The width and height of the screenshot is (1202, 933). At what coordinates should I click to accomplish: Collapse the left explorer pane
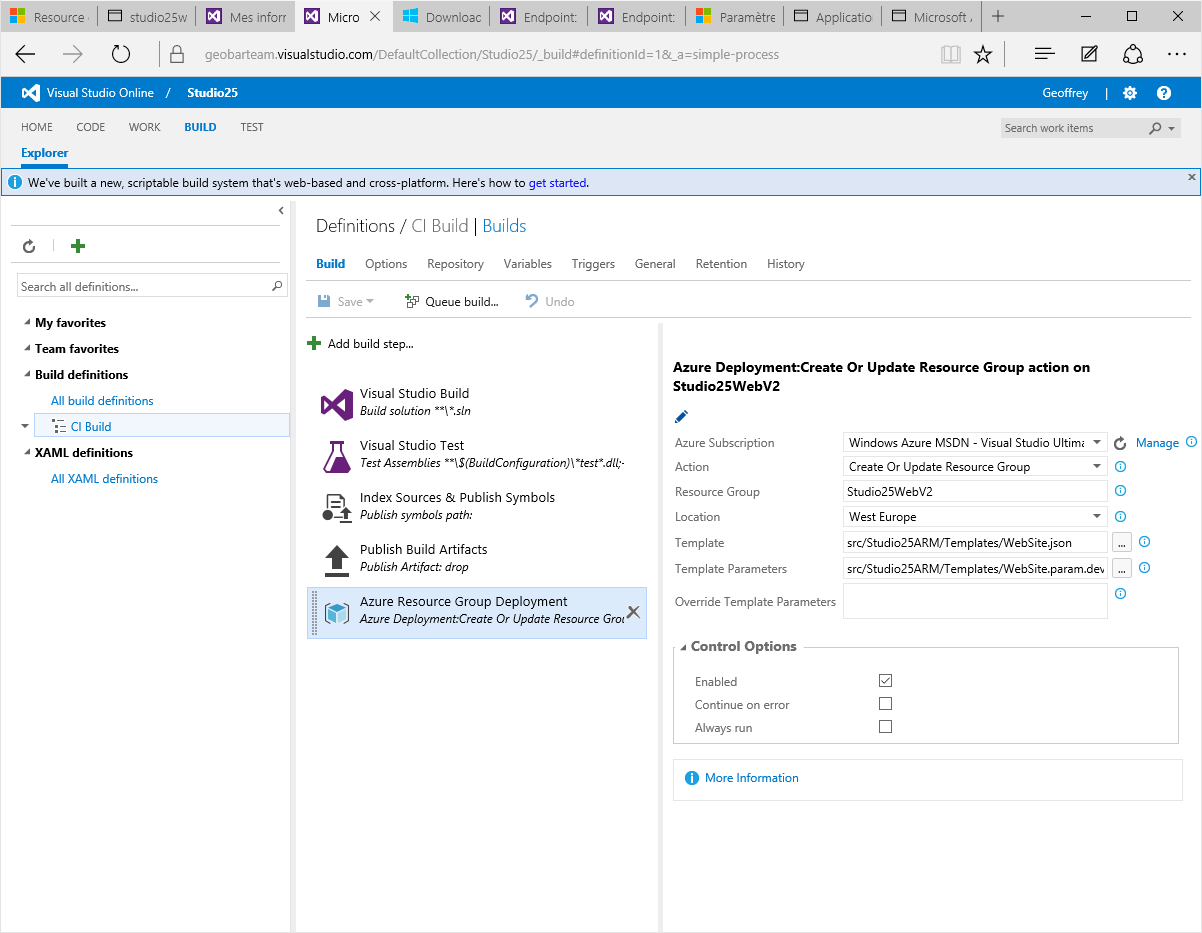coord(281,210)
